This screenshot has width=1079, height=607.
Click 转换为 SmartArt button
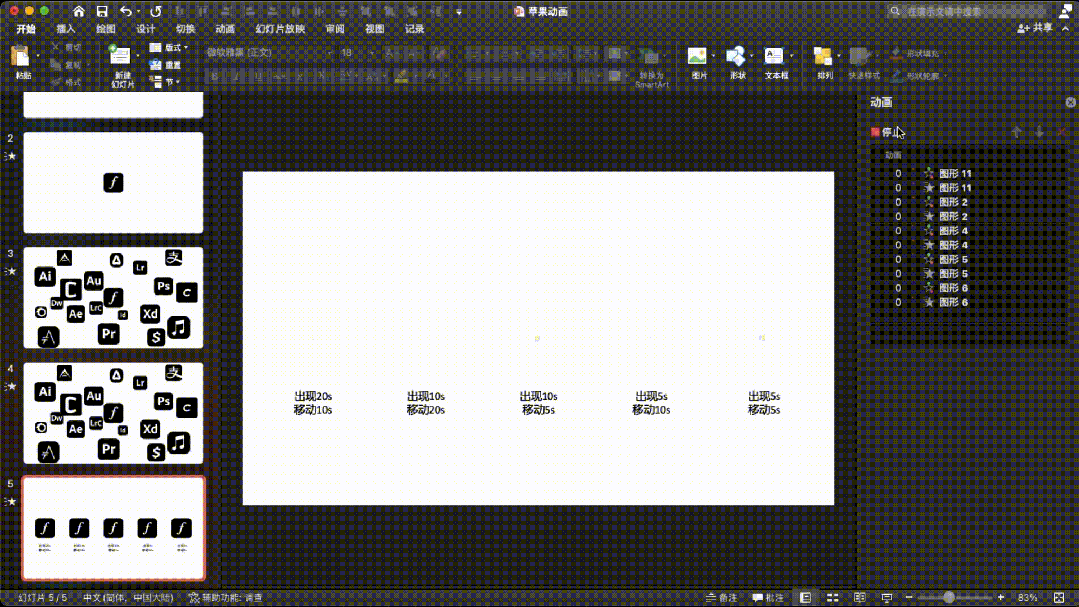[651, 65]
